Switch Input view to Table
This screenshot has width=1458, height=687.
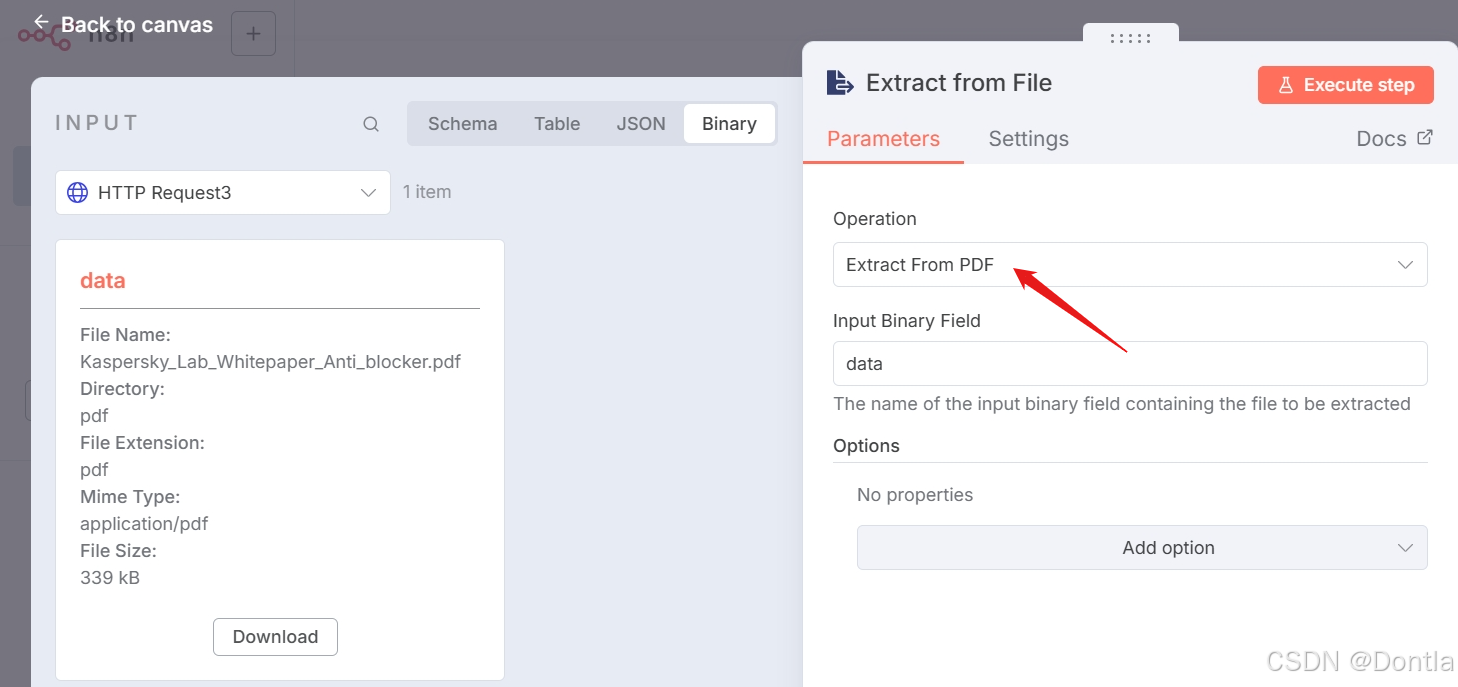coord(557,124)
